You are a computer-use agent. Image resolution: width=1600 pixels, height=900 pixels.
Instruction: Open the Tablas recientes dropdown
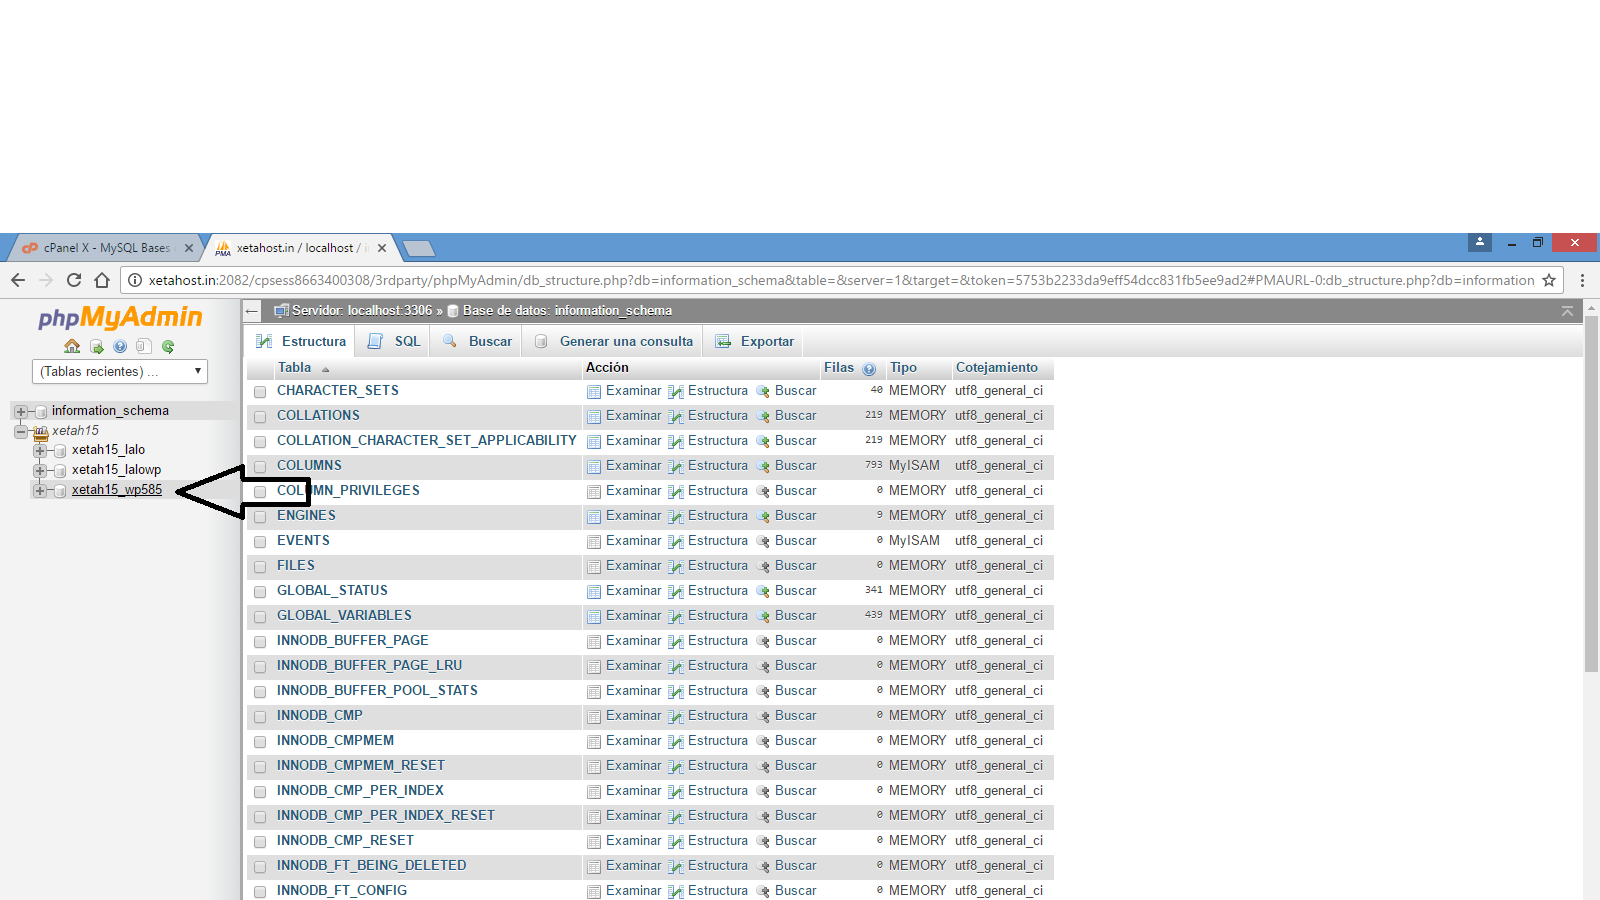coord(120,372)
